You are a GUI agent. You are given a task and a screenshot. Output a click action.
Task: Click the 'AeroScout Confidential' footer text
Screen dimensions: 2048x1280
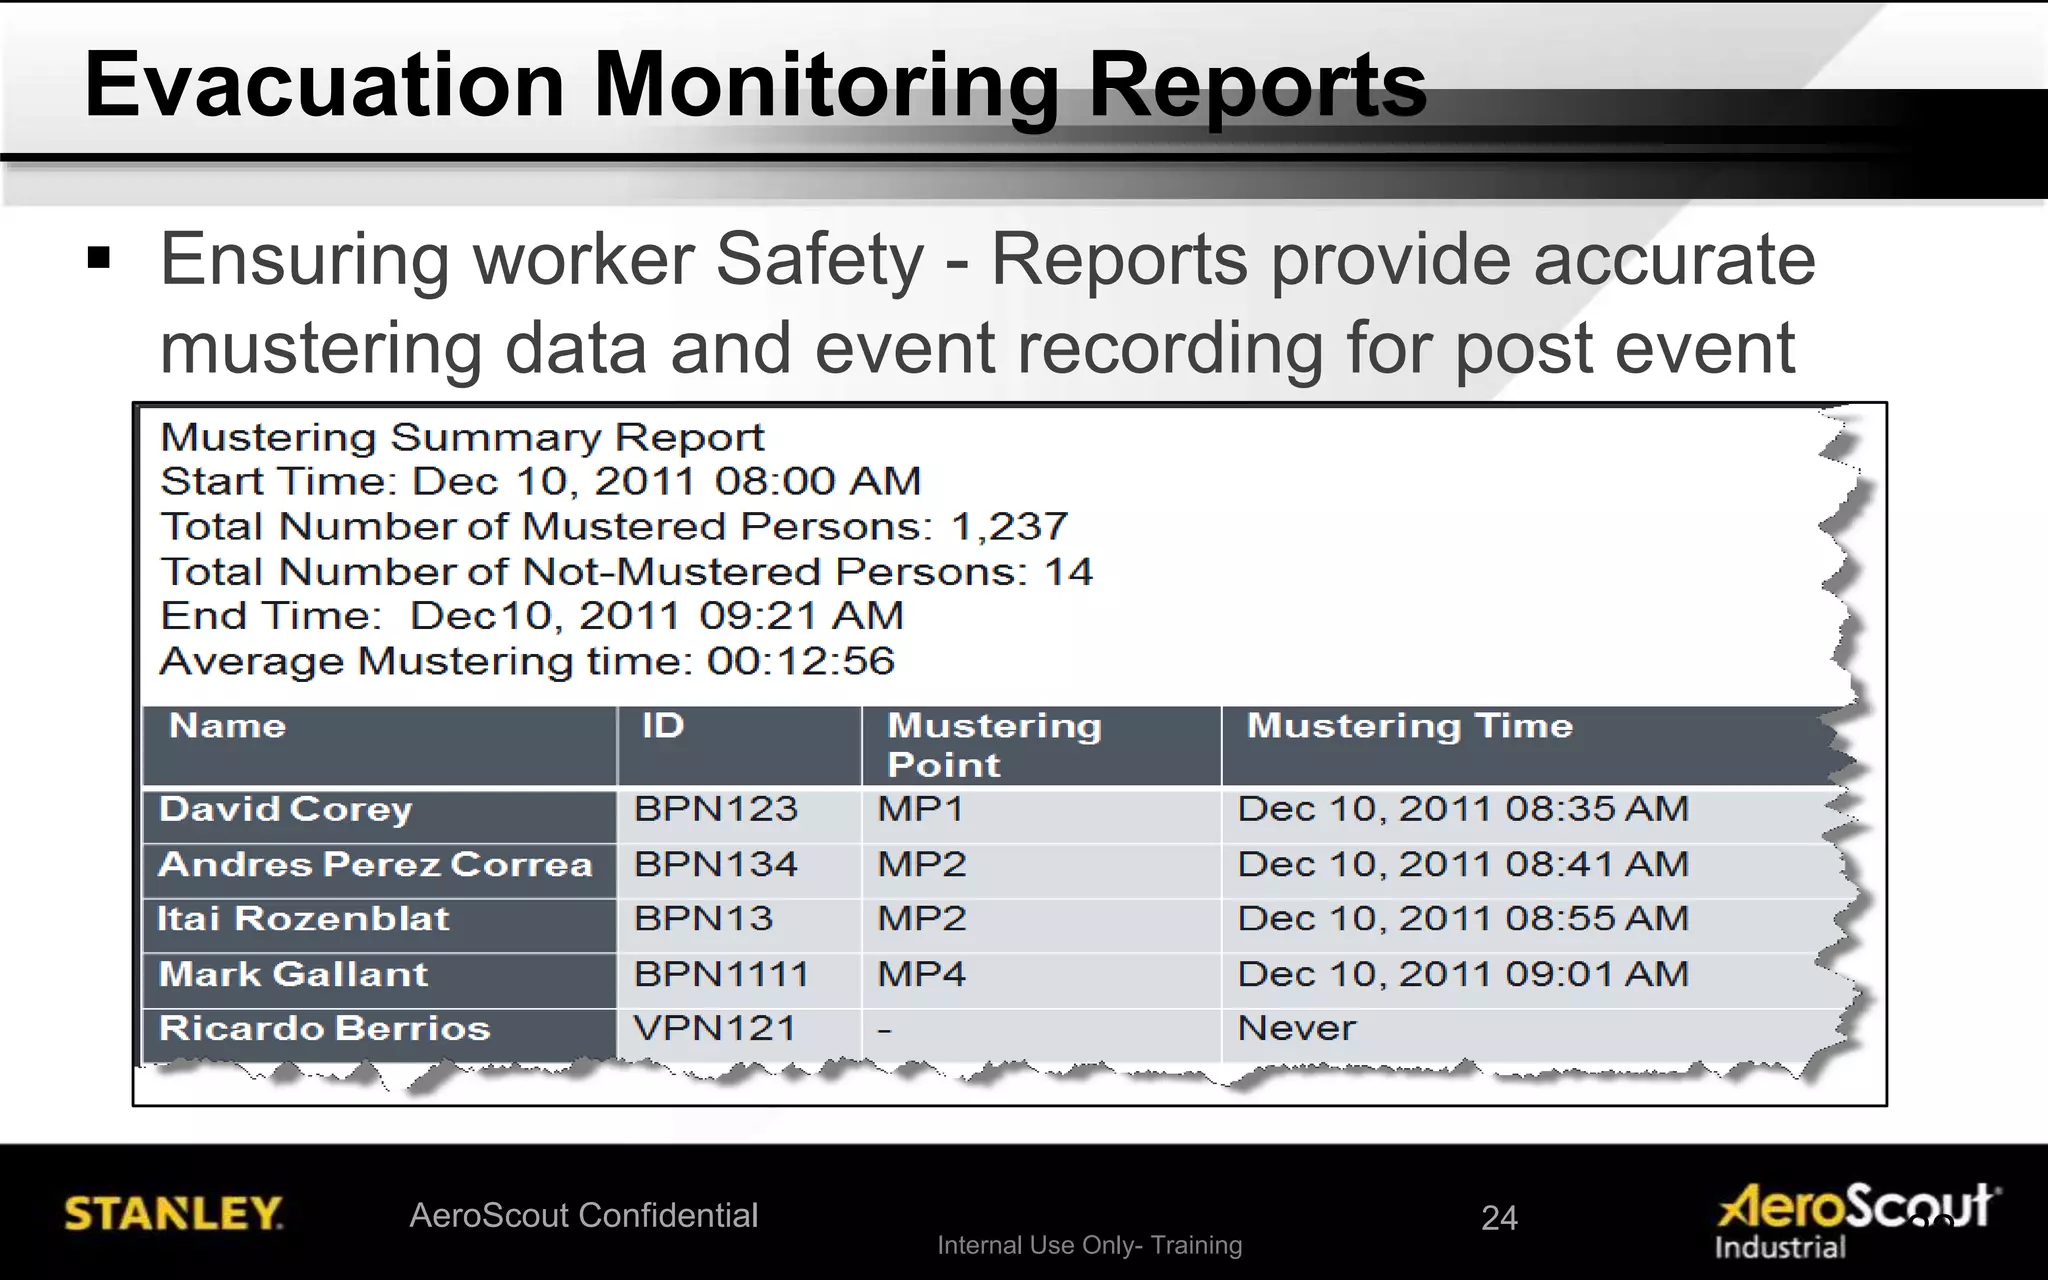coord(584,1215)
